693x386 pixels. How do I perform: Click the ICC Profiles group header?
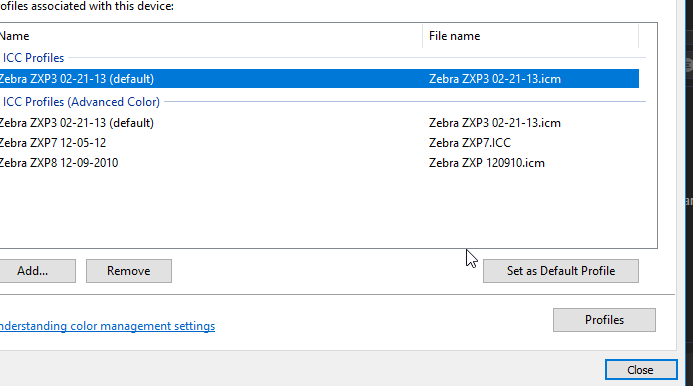click(34, 58)
